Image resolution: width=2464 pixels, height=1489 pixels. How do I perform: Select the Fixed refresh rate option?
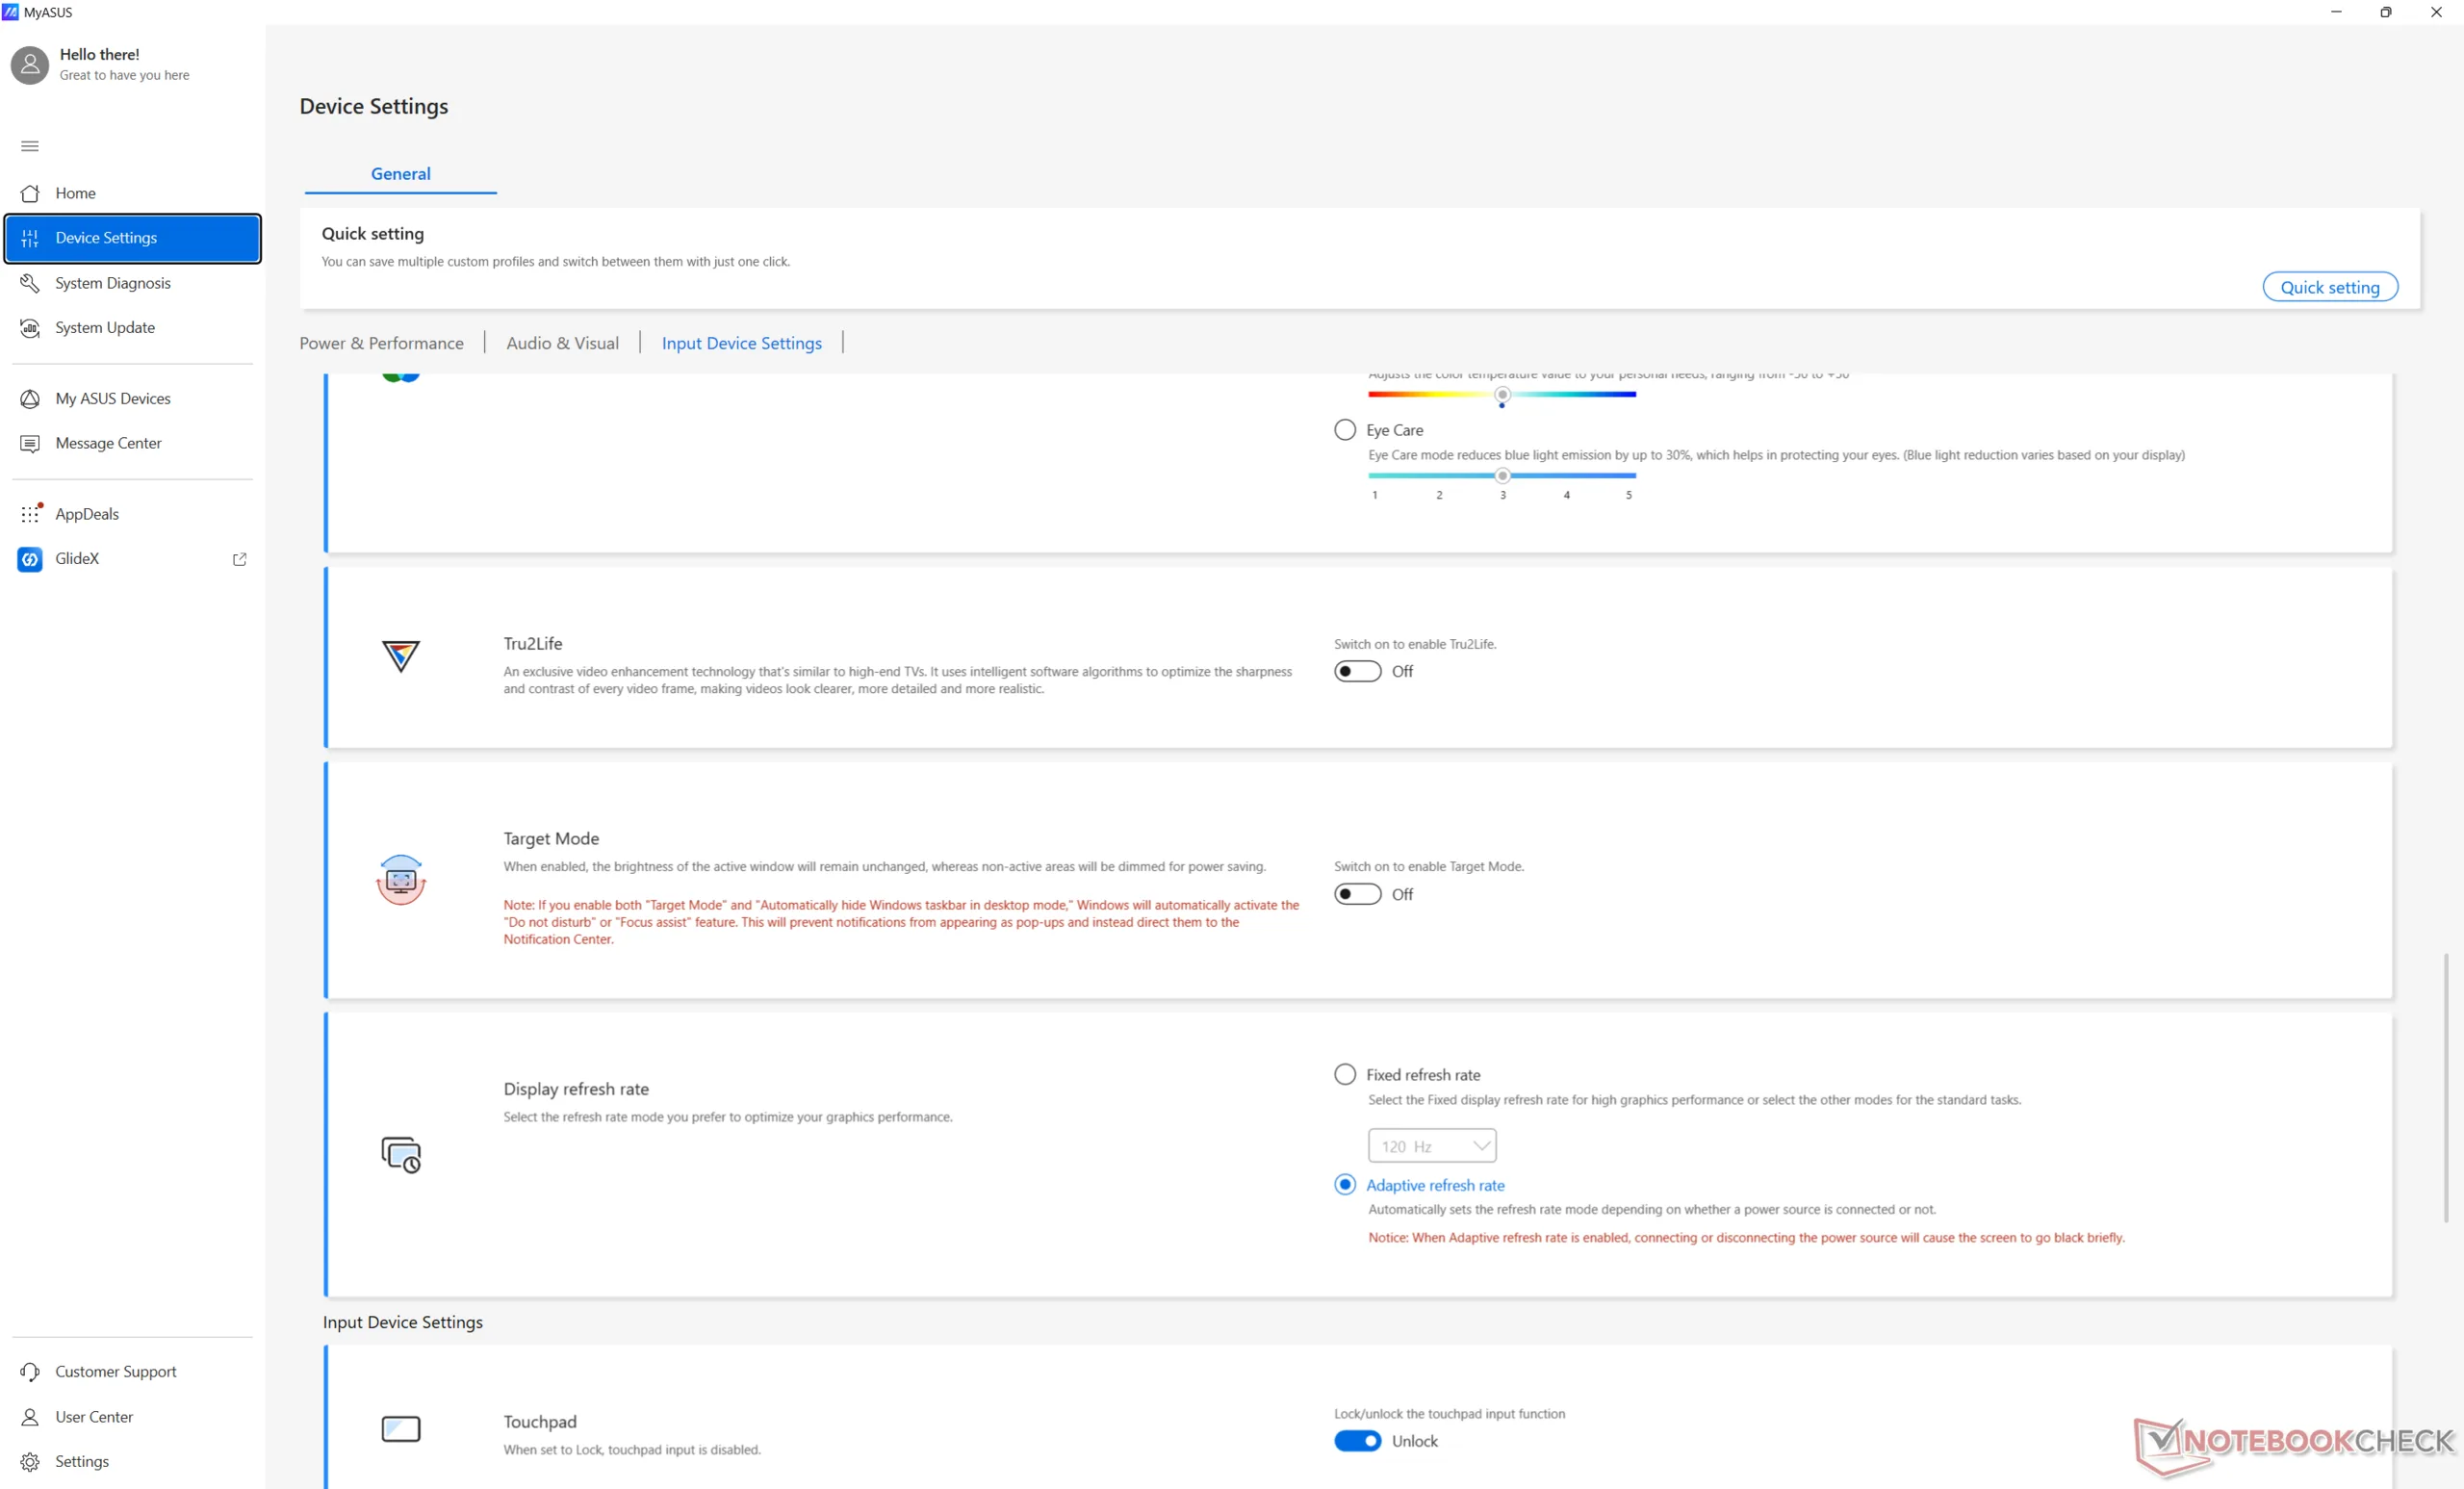coord(1345,1074)
